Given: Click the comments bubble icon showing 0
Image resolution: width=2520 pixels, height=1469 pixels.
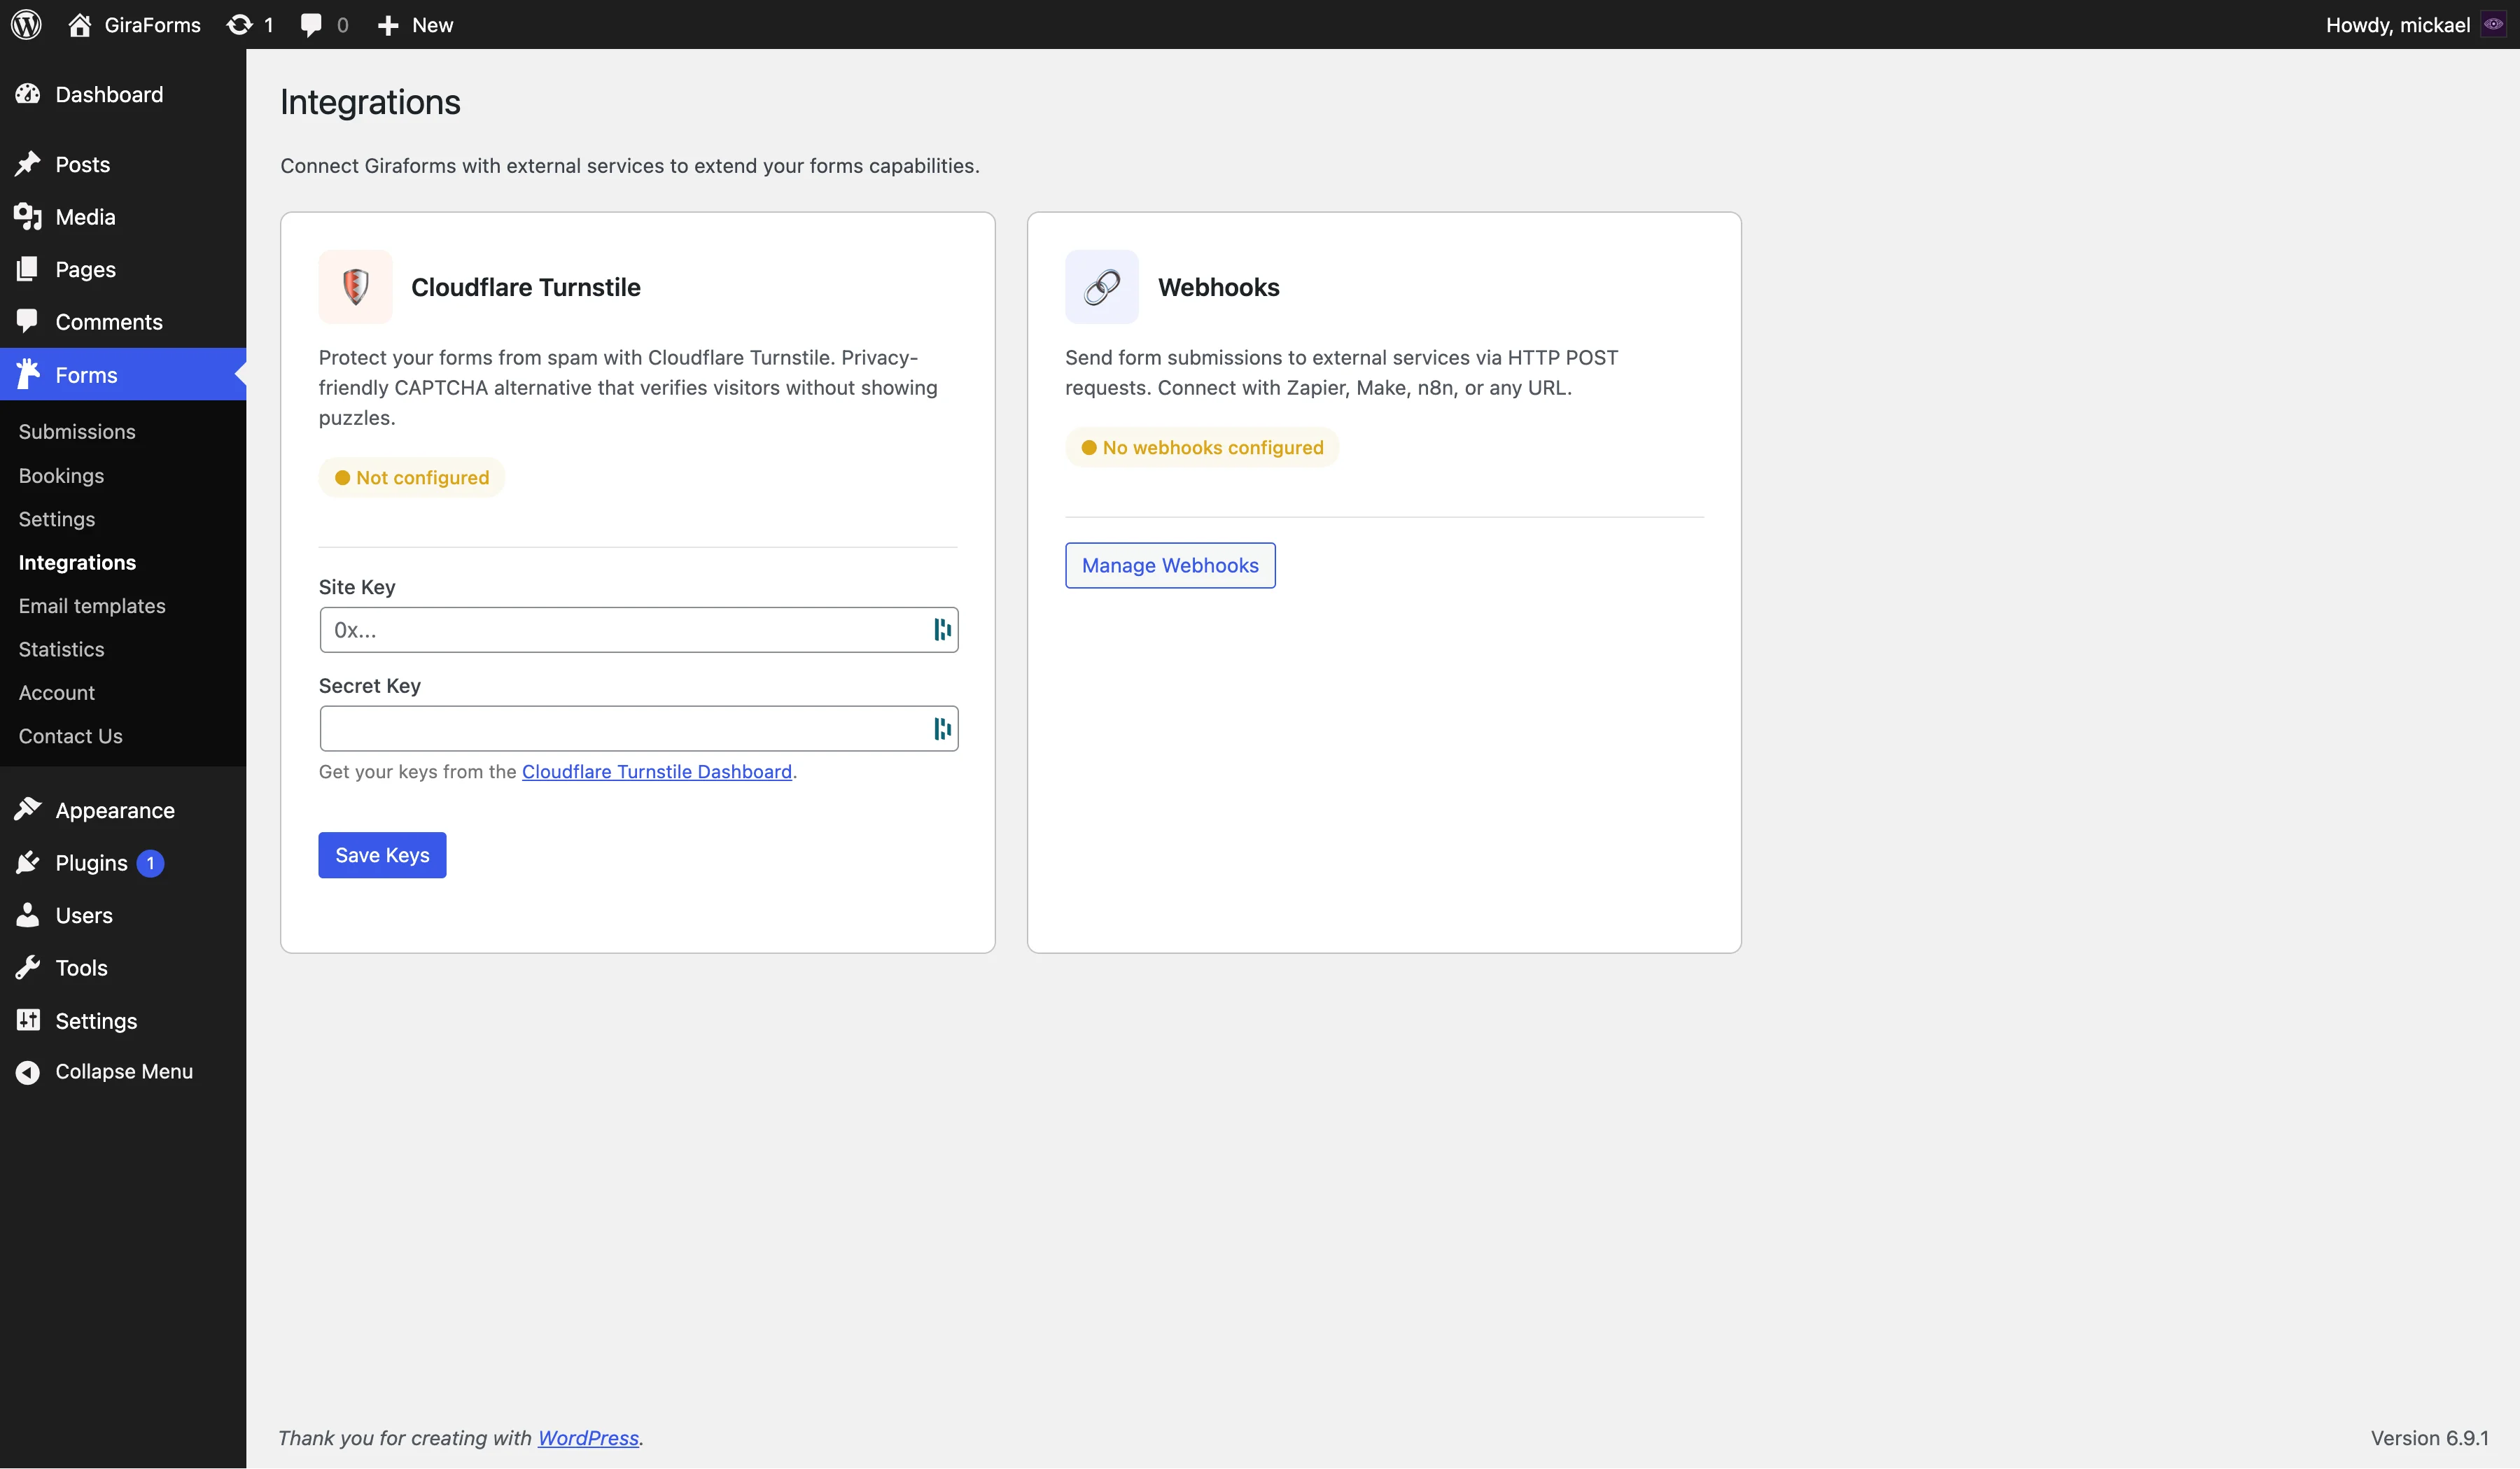Looking at the screenshot, I should click(311, 24).
